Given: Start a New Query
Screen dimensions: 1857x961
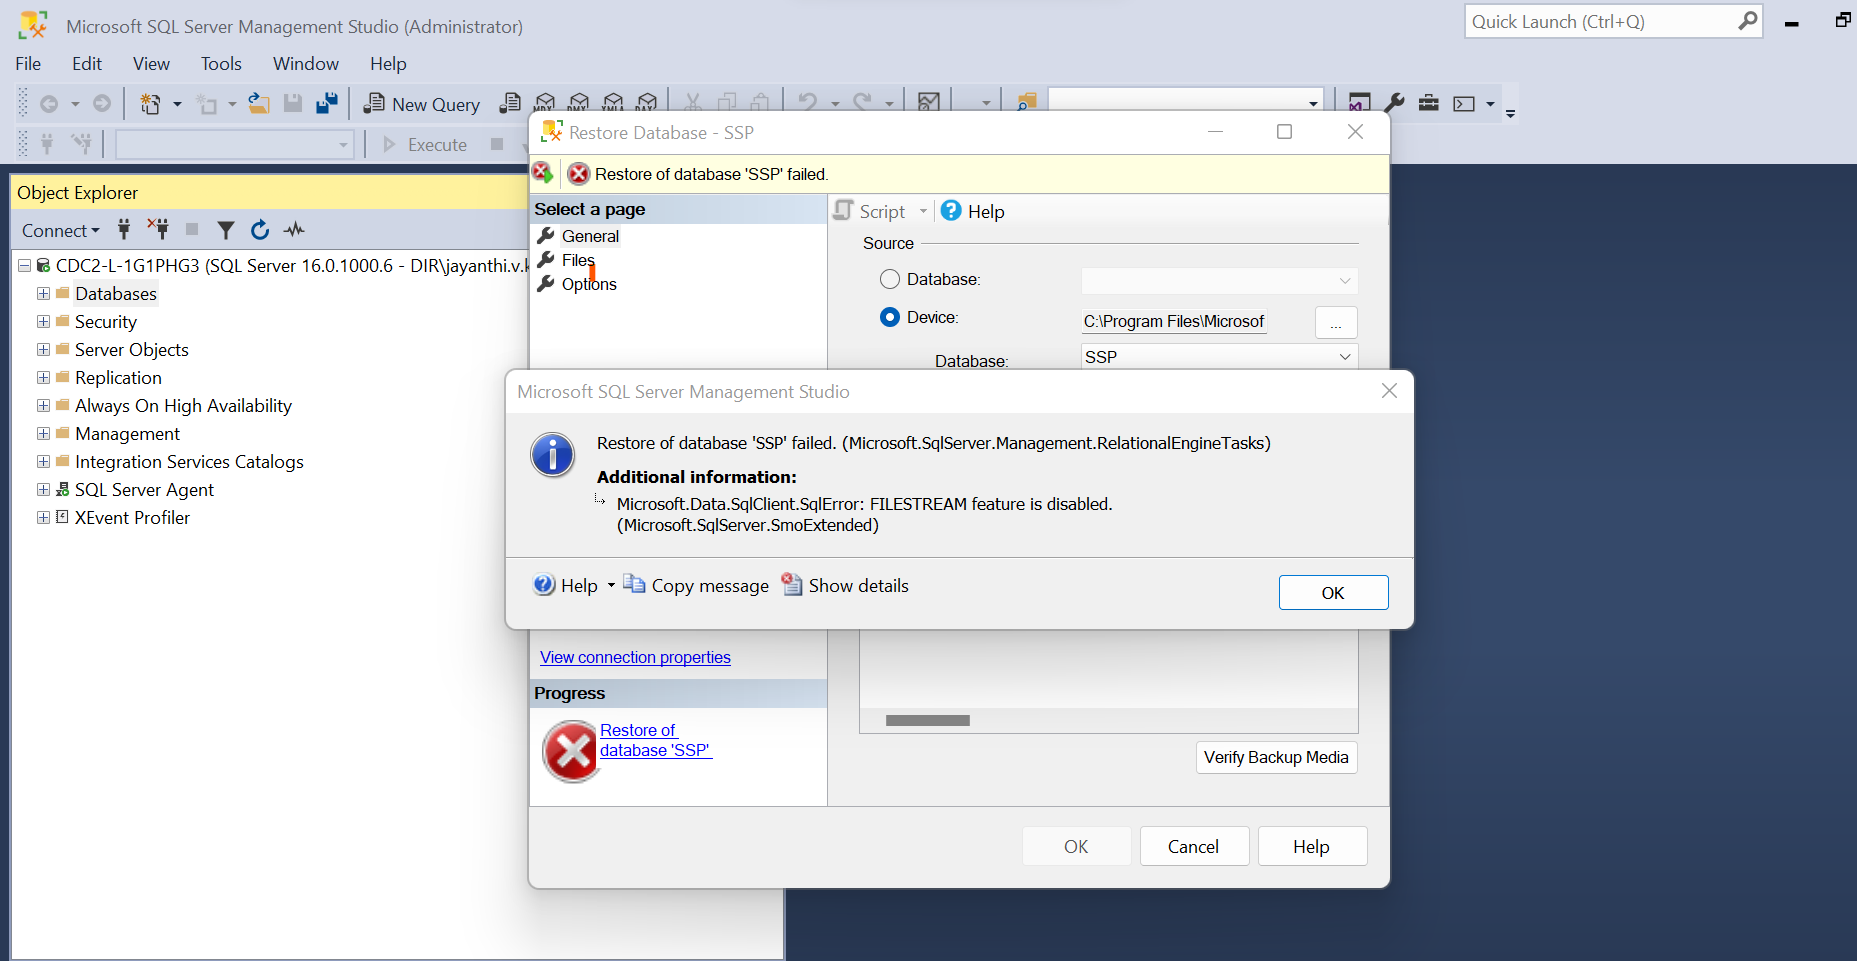Looking at the screenshot, I should 422,104.
